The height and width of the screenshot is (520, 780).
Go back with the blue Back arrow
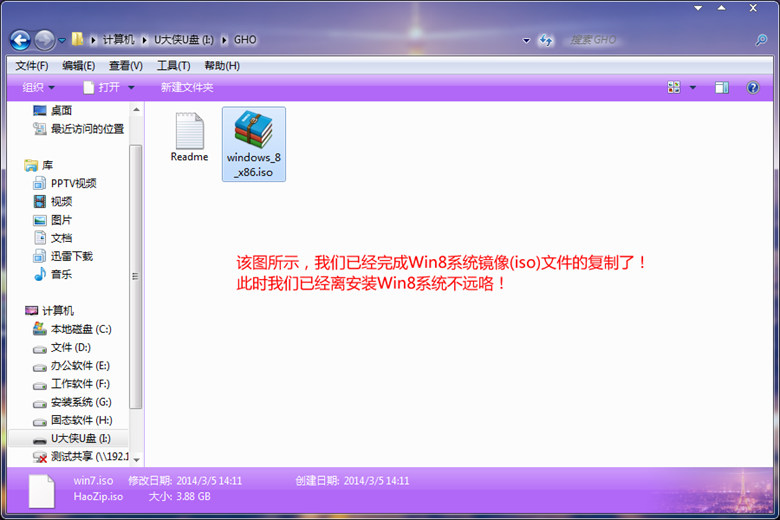tap(20, 40)
